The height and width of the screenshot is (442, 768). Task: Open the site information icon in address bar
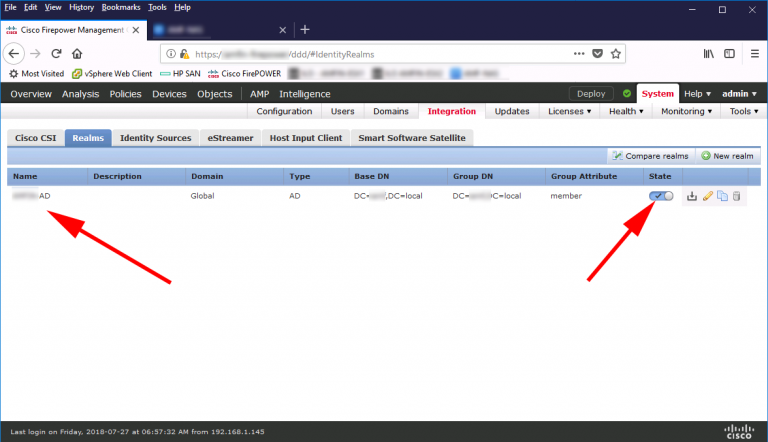click(171, 54)
